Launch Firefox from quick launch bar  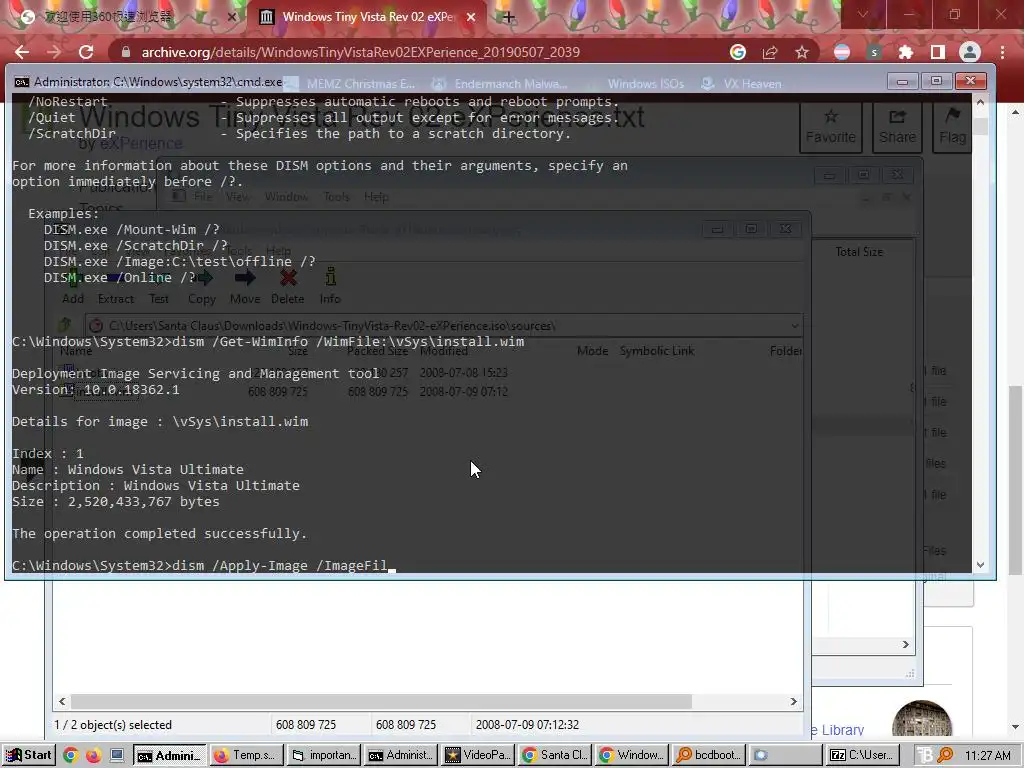[93, 756]
